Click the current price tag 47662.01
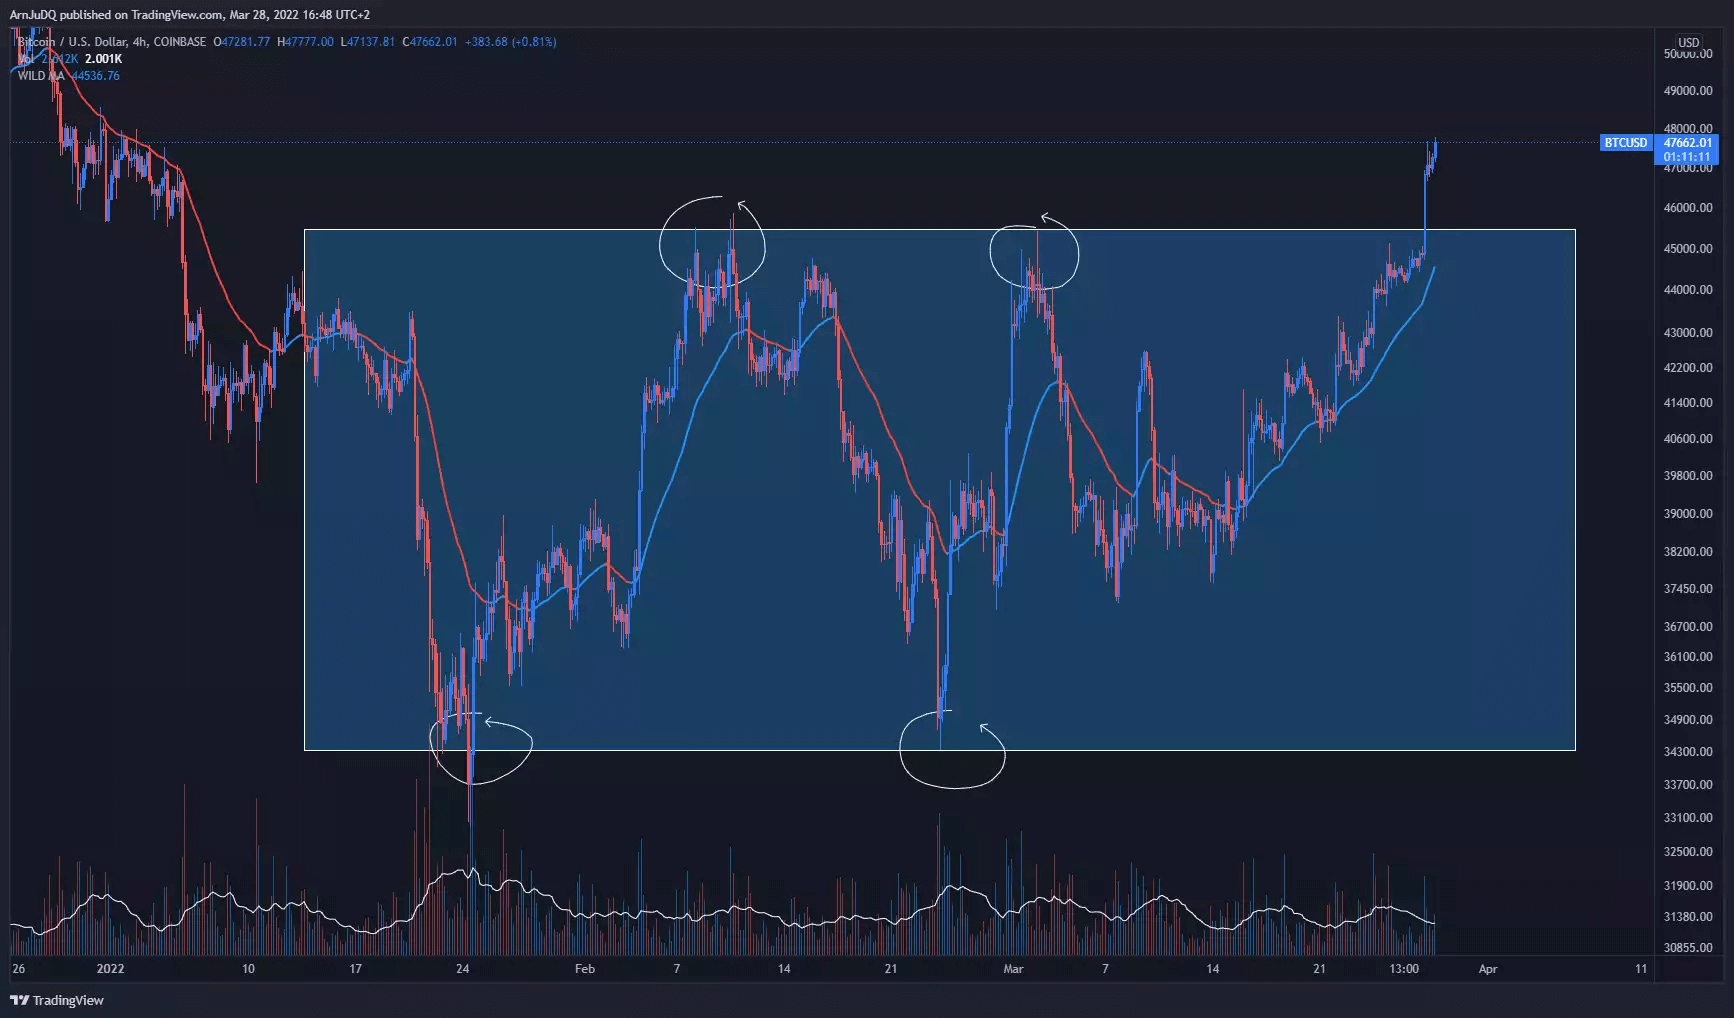 click(1689, 143)
